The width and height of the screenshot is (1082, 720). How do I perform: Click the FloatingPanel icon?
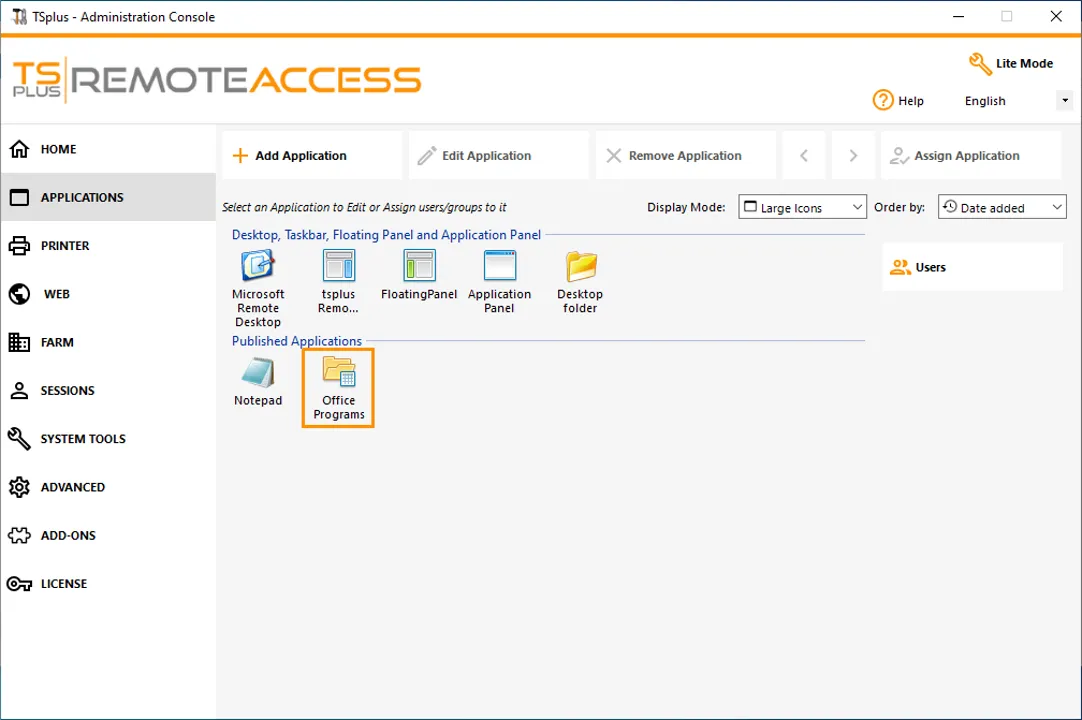pyautogui.click(x=418, y=266)
